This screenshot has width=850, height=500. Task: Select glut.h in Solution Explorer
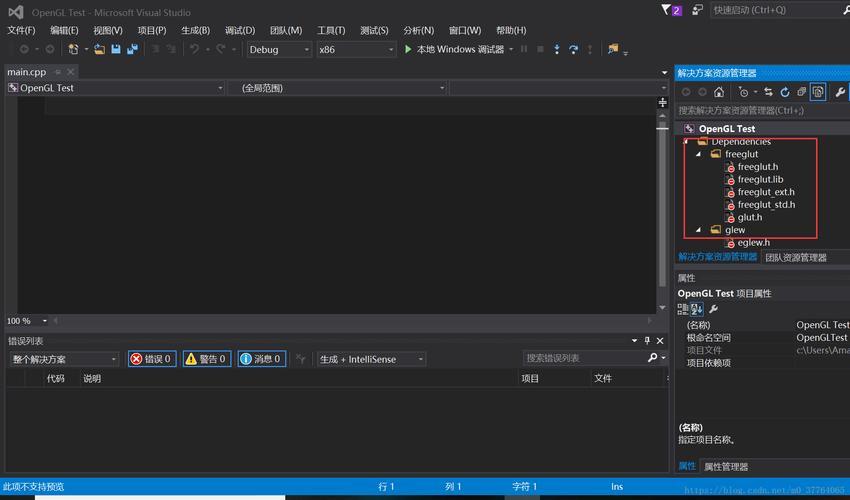coord(750,217)
